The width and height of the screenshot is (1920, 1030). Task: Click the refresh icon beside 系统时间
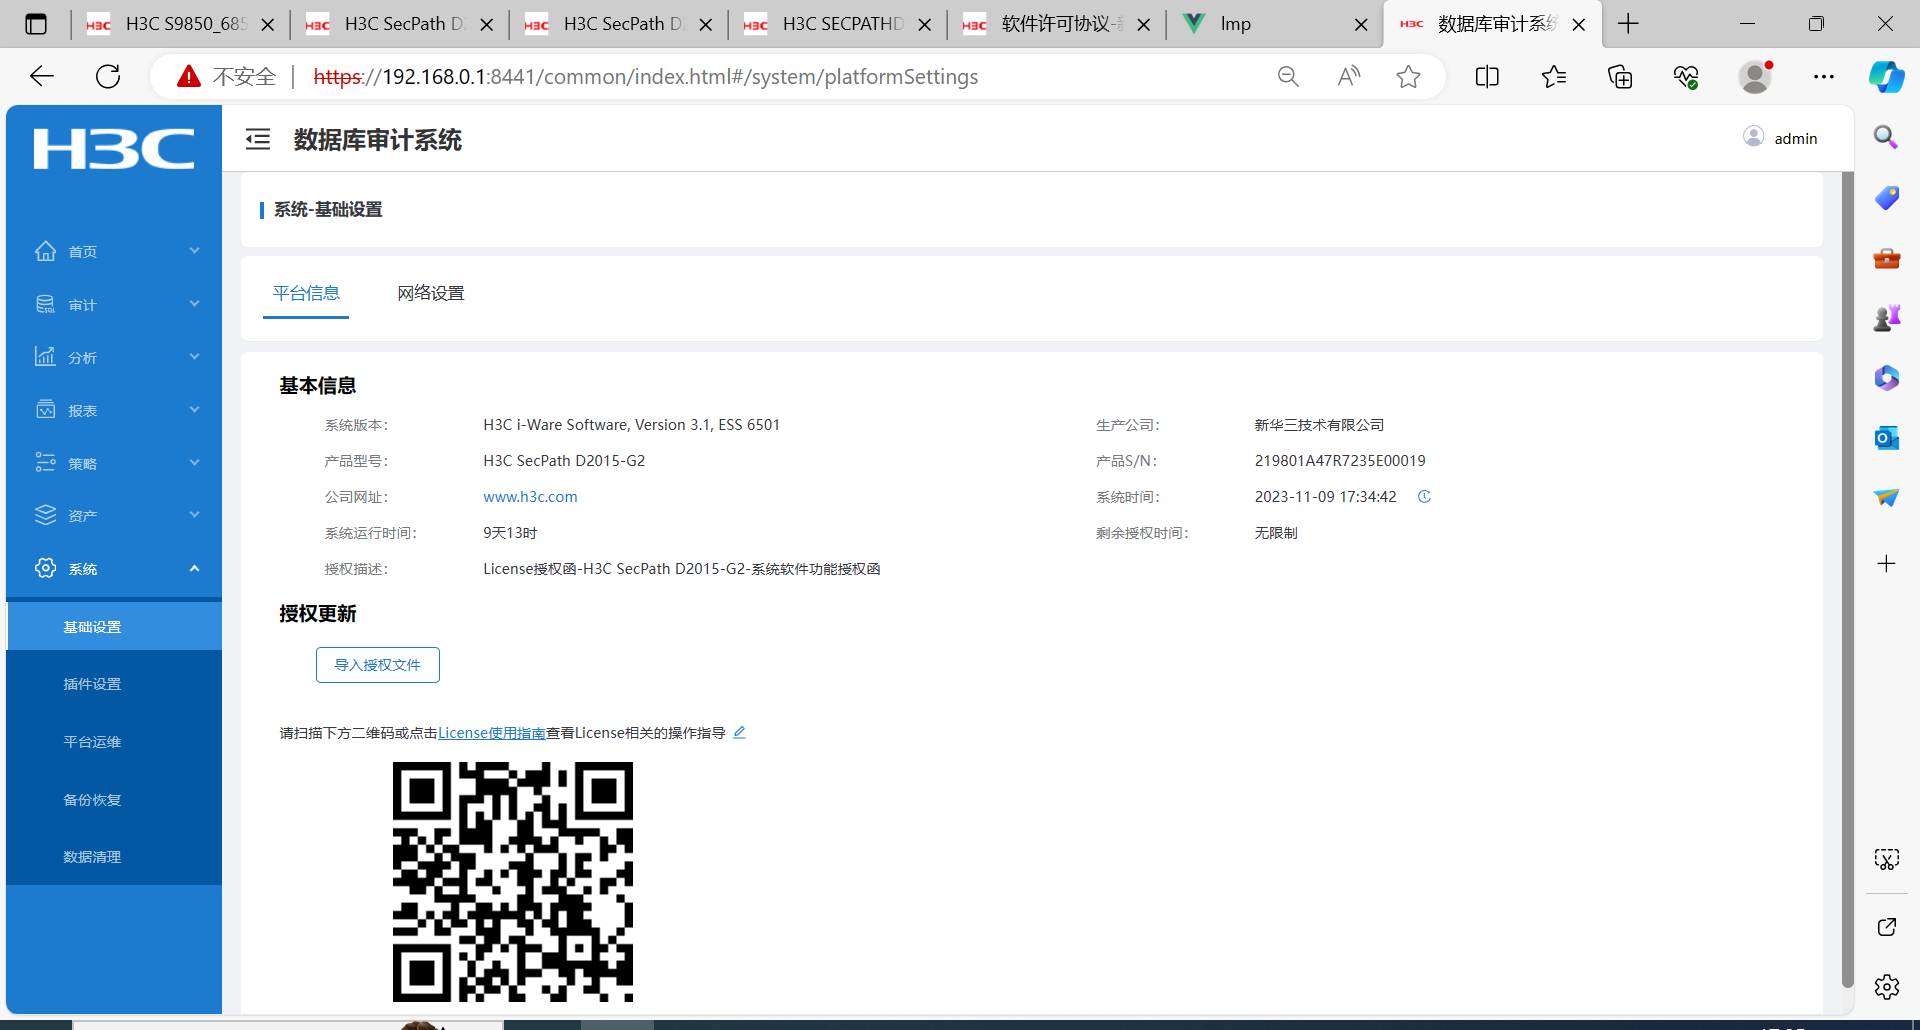tap(1424, 497)
